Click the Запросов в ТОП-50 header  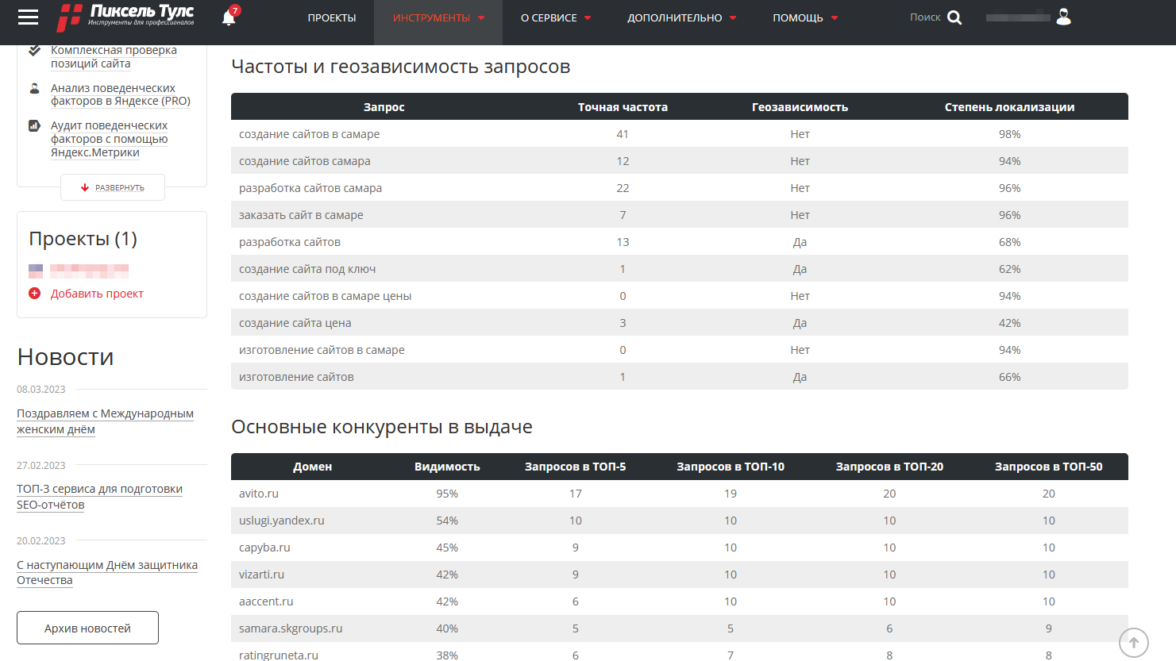[1048, 467]
